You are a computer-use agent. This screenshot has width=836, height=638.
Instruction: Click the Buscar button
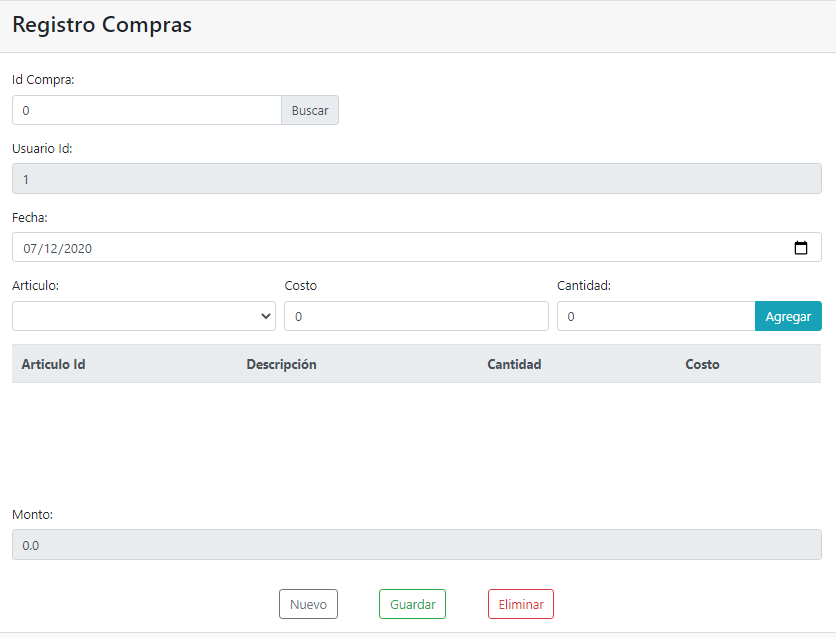[309, 110]
